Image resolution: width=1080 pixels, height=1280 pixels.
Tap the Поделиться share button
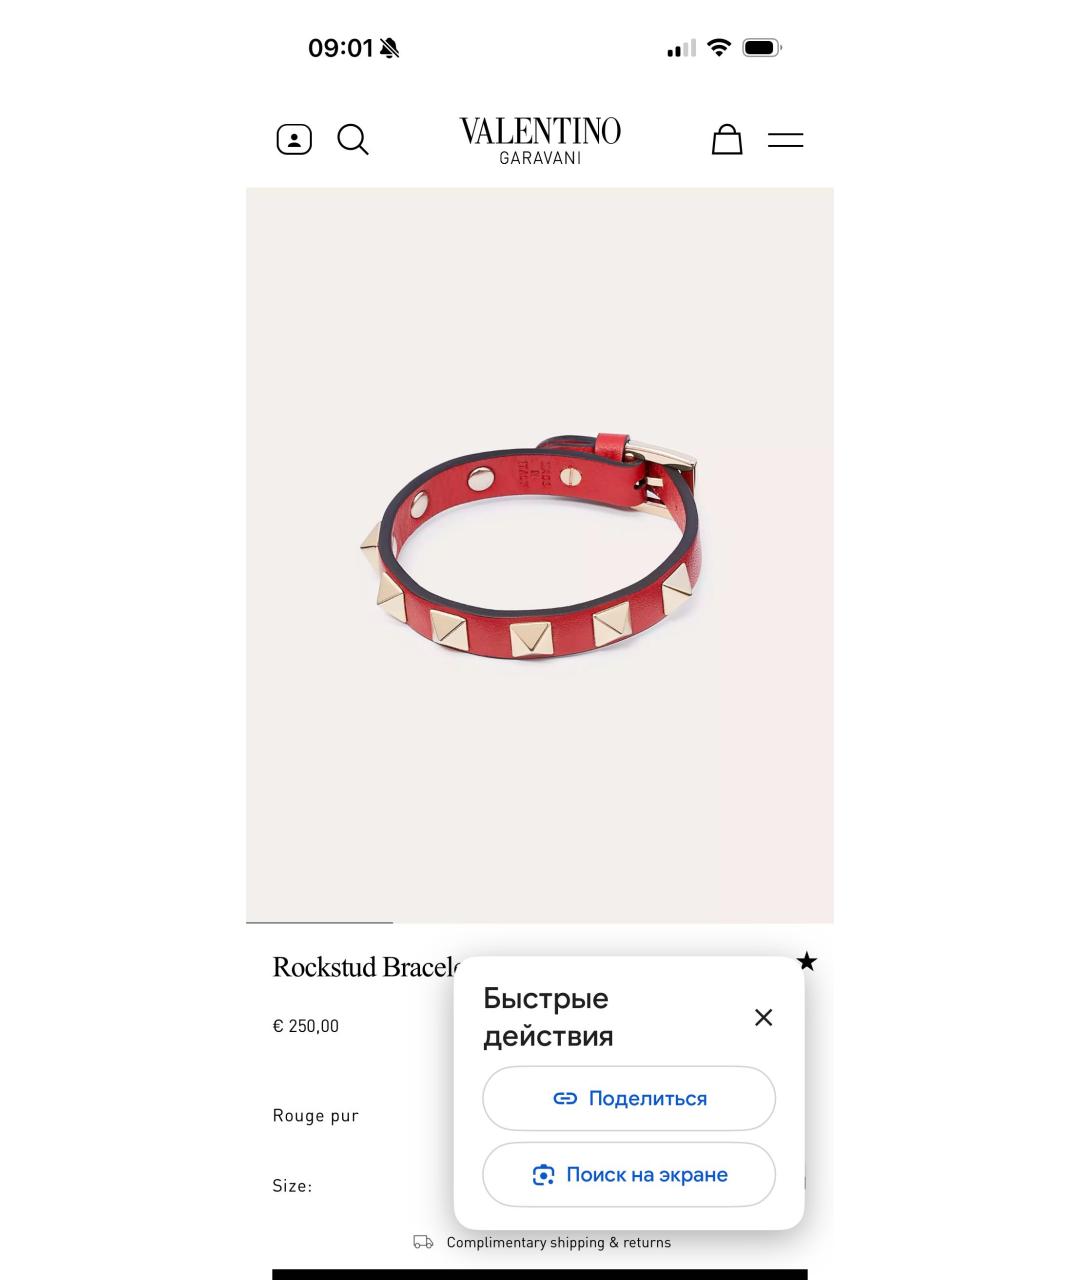click(x=629, y=1098)
